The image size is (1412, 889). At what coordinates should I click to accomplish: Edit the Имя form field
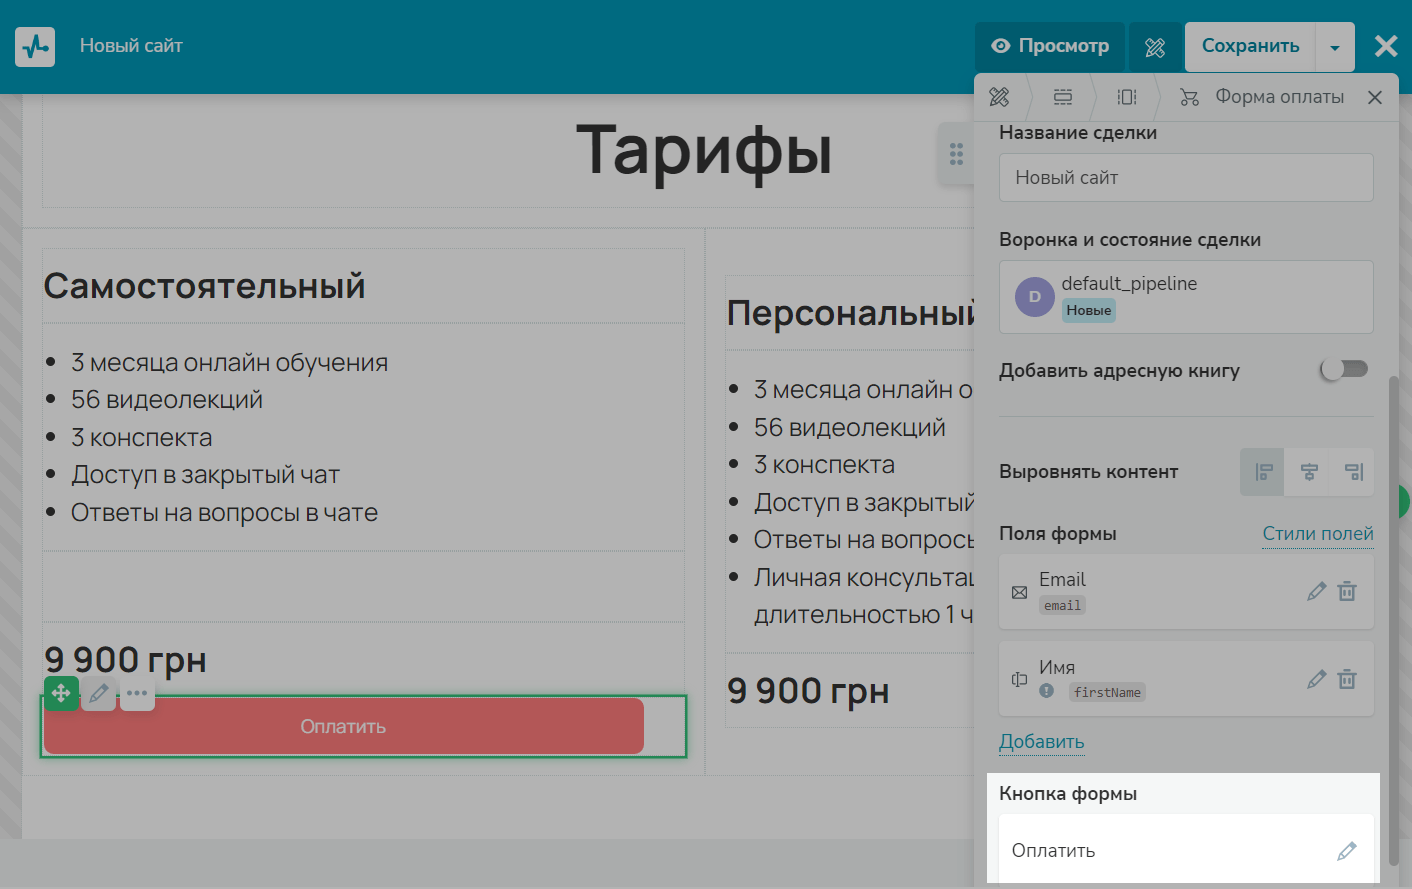(1316, 679)
